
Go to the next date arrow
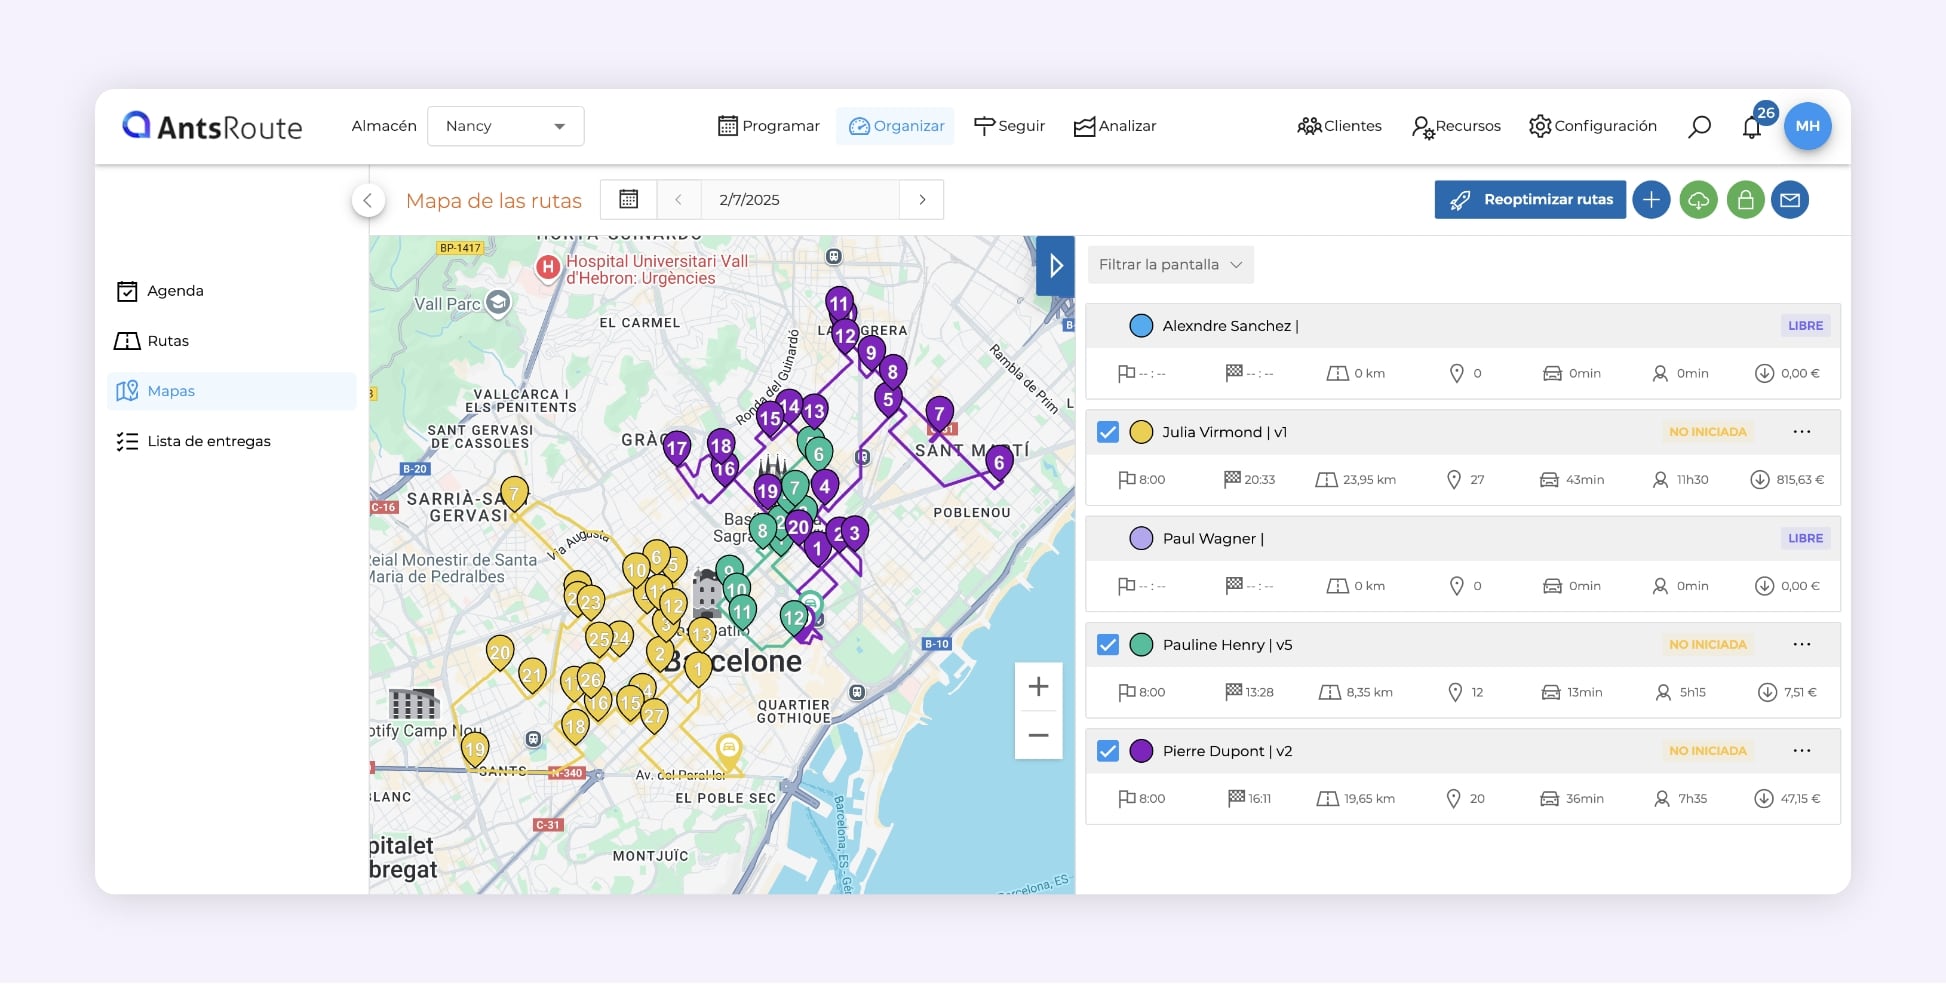point(922,200)
